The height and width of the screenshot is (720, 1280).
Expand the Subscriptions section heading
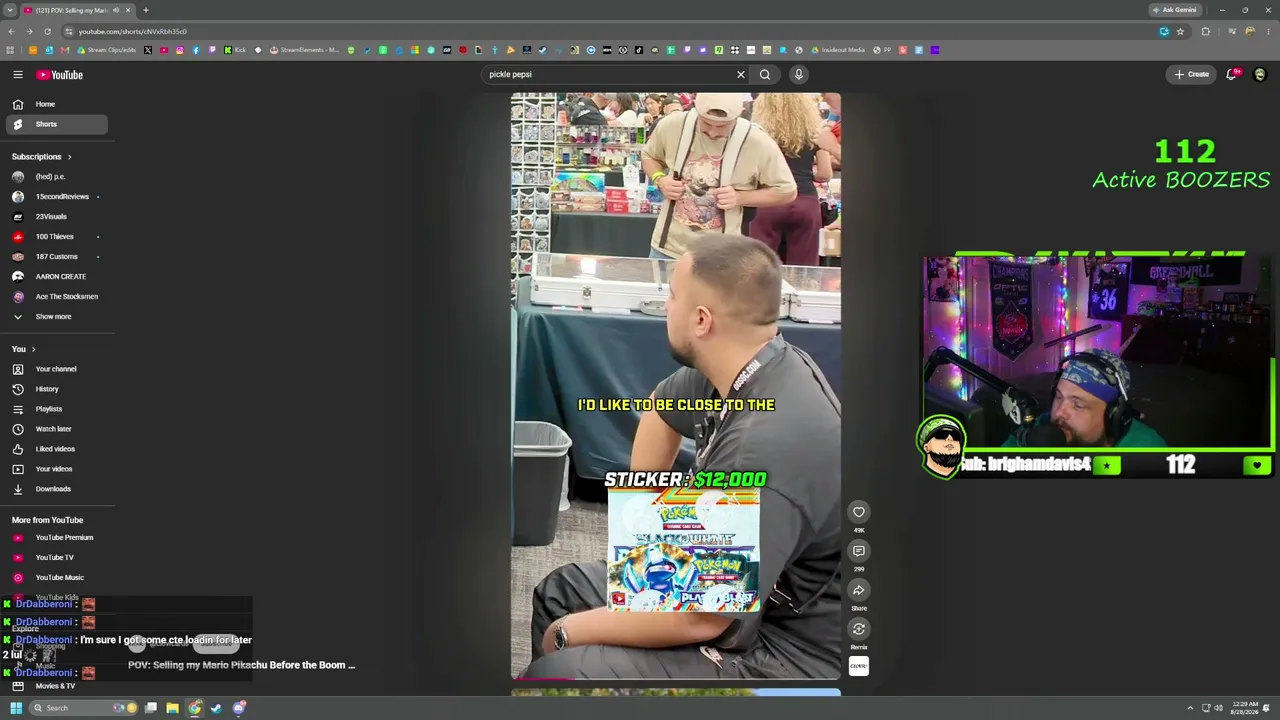click(42, 156)
